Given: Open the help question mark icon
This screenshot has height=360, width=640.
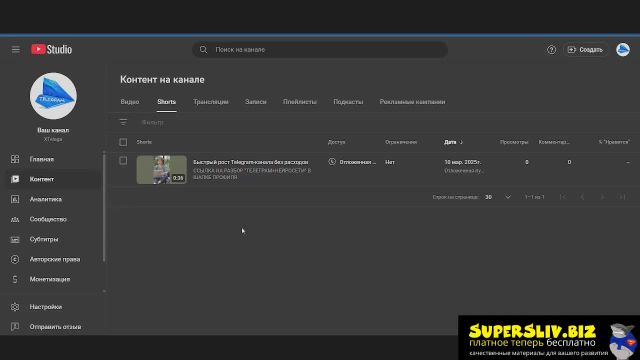Looking at the screenshot, I should click(551, 50).
